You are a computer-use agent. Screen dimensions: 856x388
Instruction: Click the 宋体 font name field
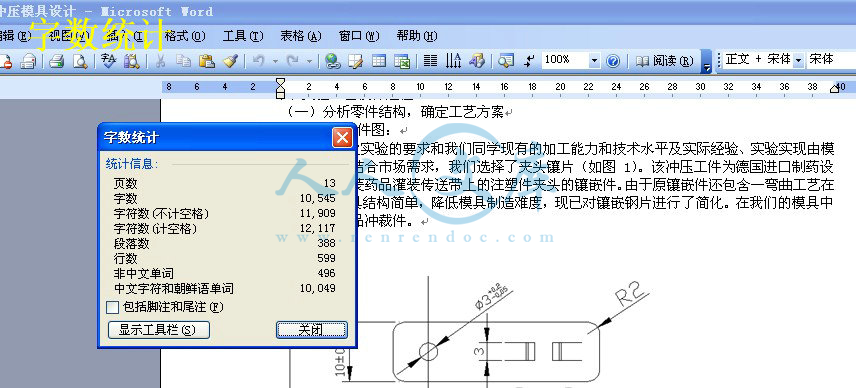[830, 61]
